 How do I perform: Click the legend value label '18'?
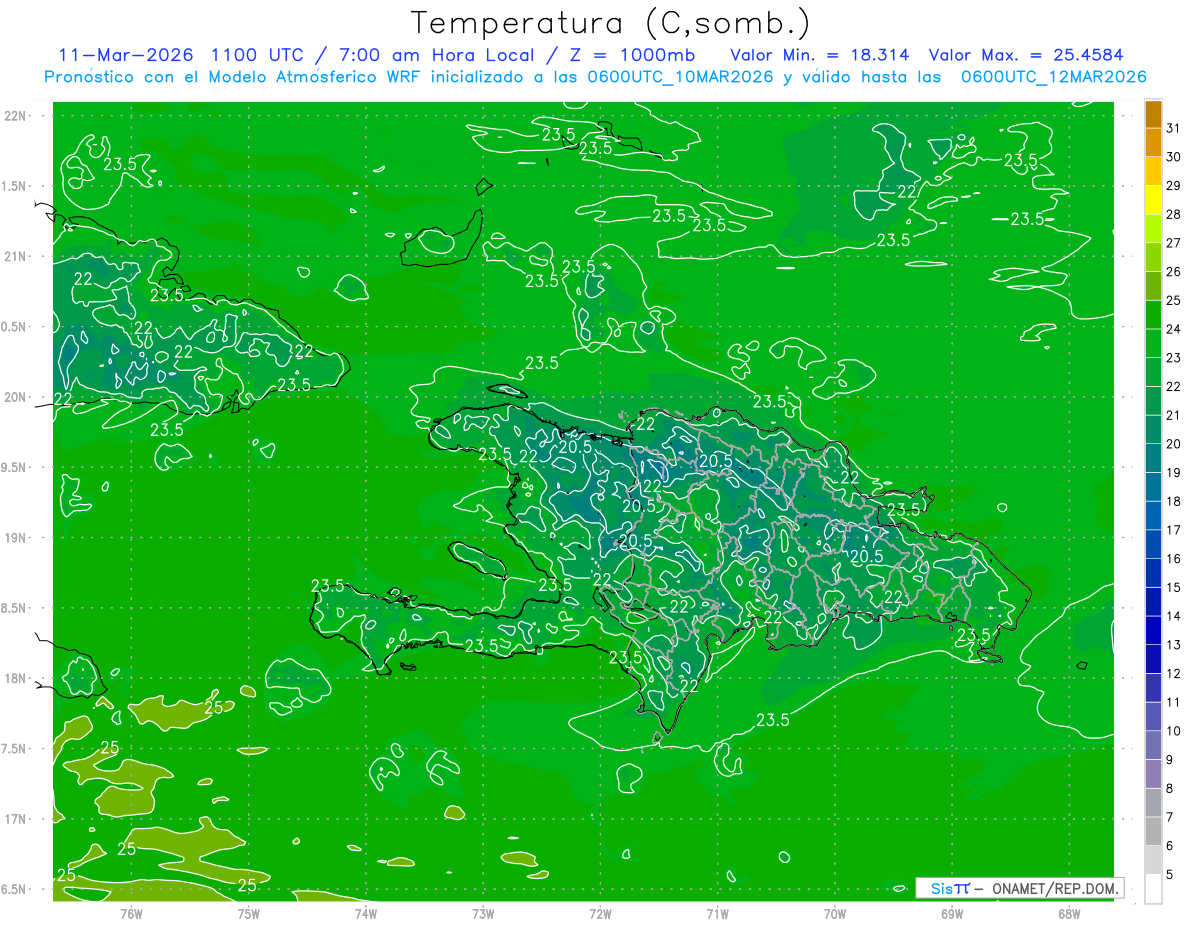(1173, 501)
